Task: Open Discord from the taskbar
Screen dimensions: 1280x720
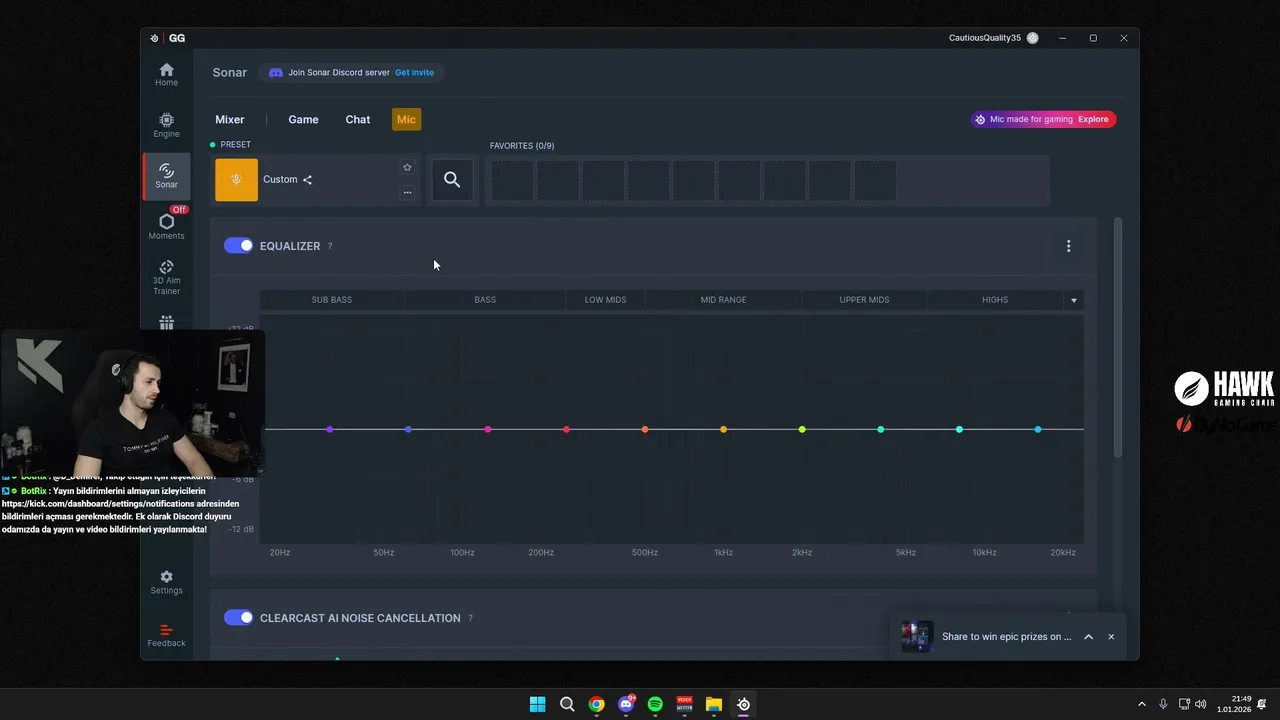Action: click(626, 704)
